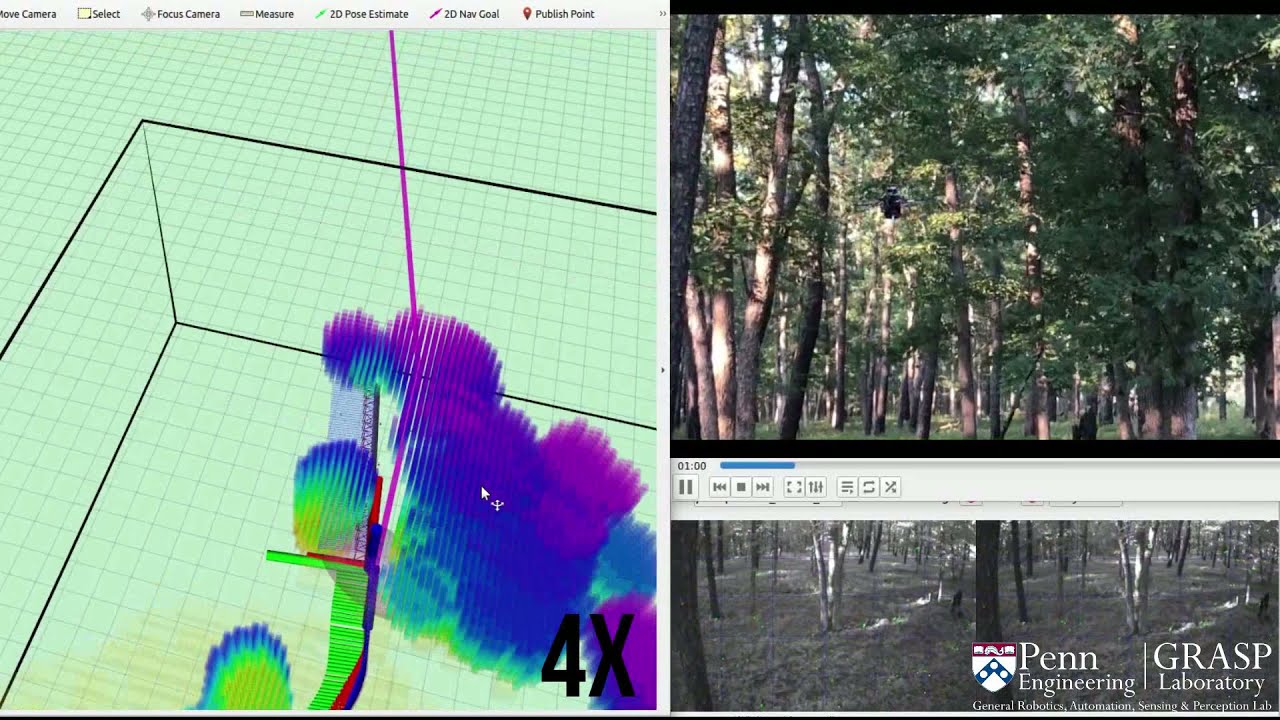
Task: Toggle shuffle random playback
Action: click(x=890, y=487)
